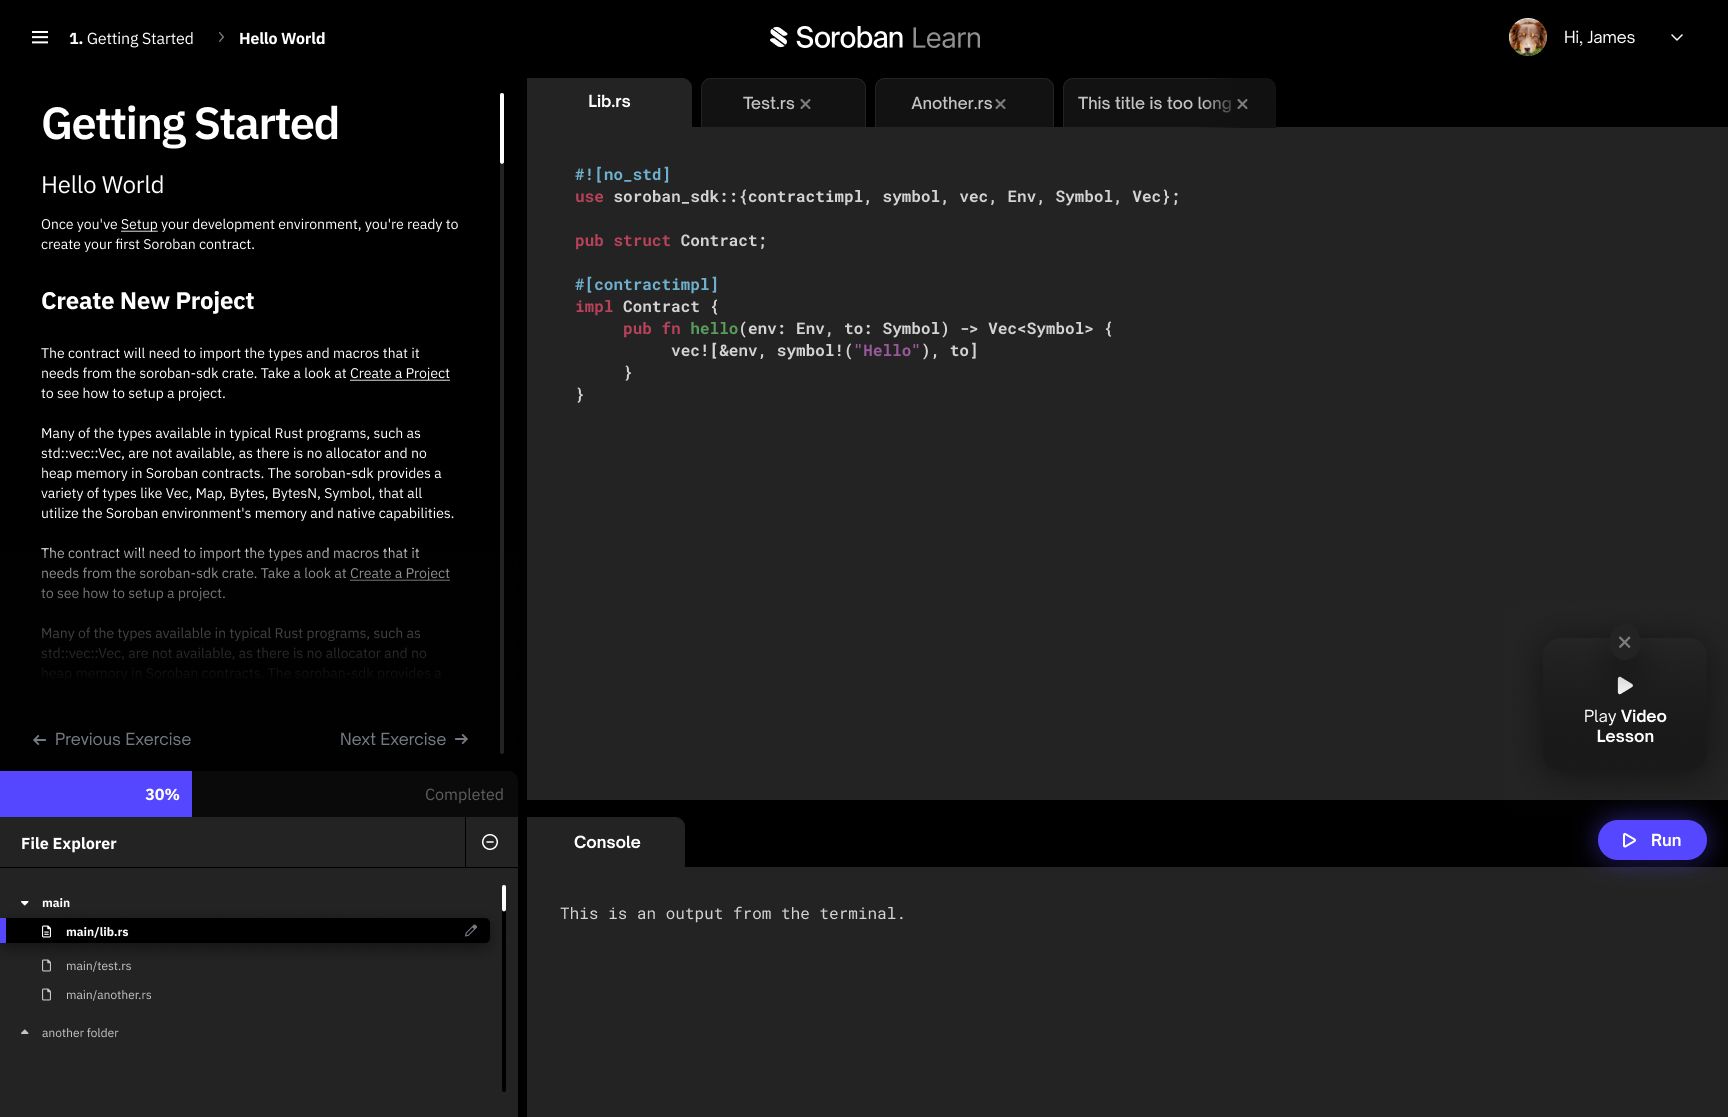The image size is (1728, 1117).
Task: Close the Test.rs tab
Action: click(806, 104)
